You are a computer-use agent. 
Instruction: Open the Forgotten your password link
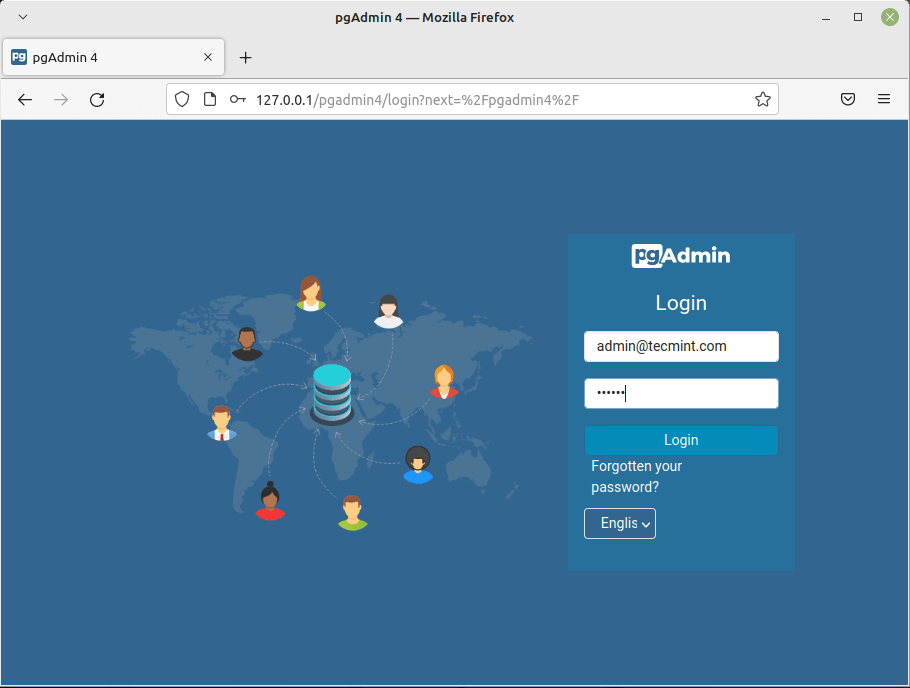click(636, 477)
